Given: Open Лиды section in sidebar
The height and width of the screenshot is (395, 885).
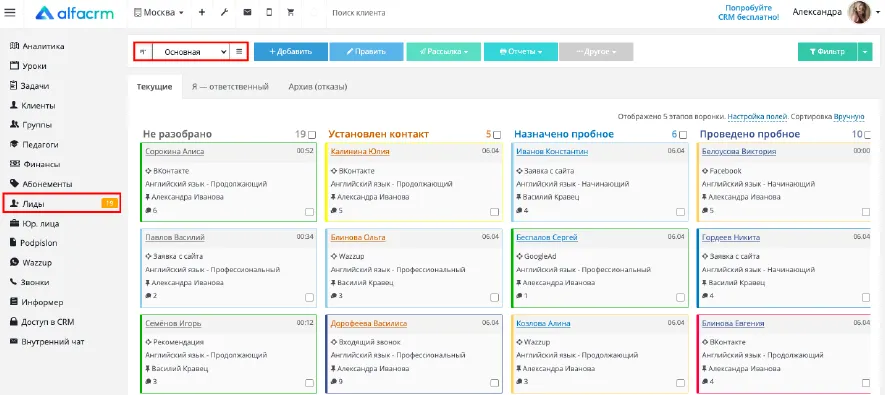Looking at the screenshot, I should pos(62,203).
